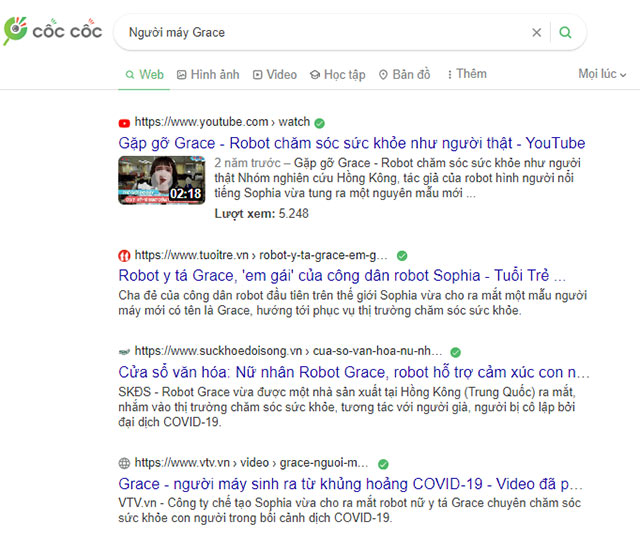Click the Tuổi Trẻ favicon icon
This screenshot has height=538, width=640.
point(124,256)
